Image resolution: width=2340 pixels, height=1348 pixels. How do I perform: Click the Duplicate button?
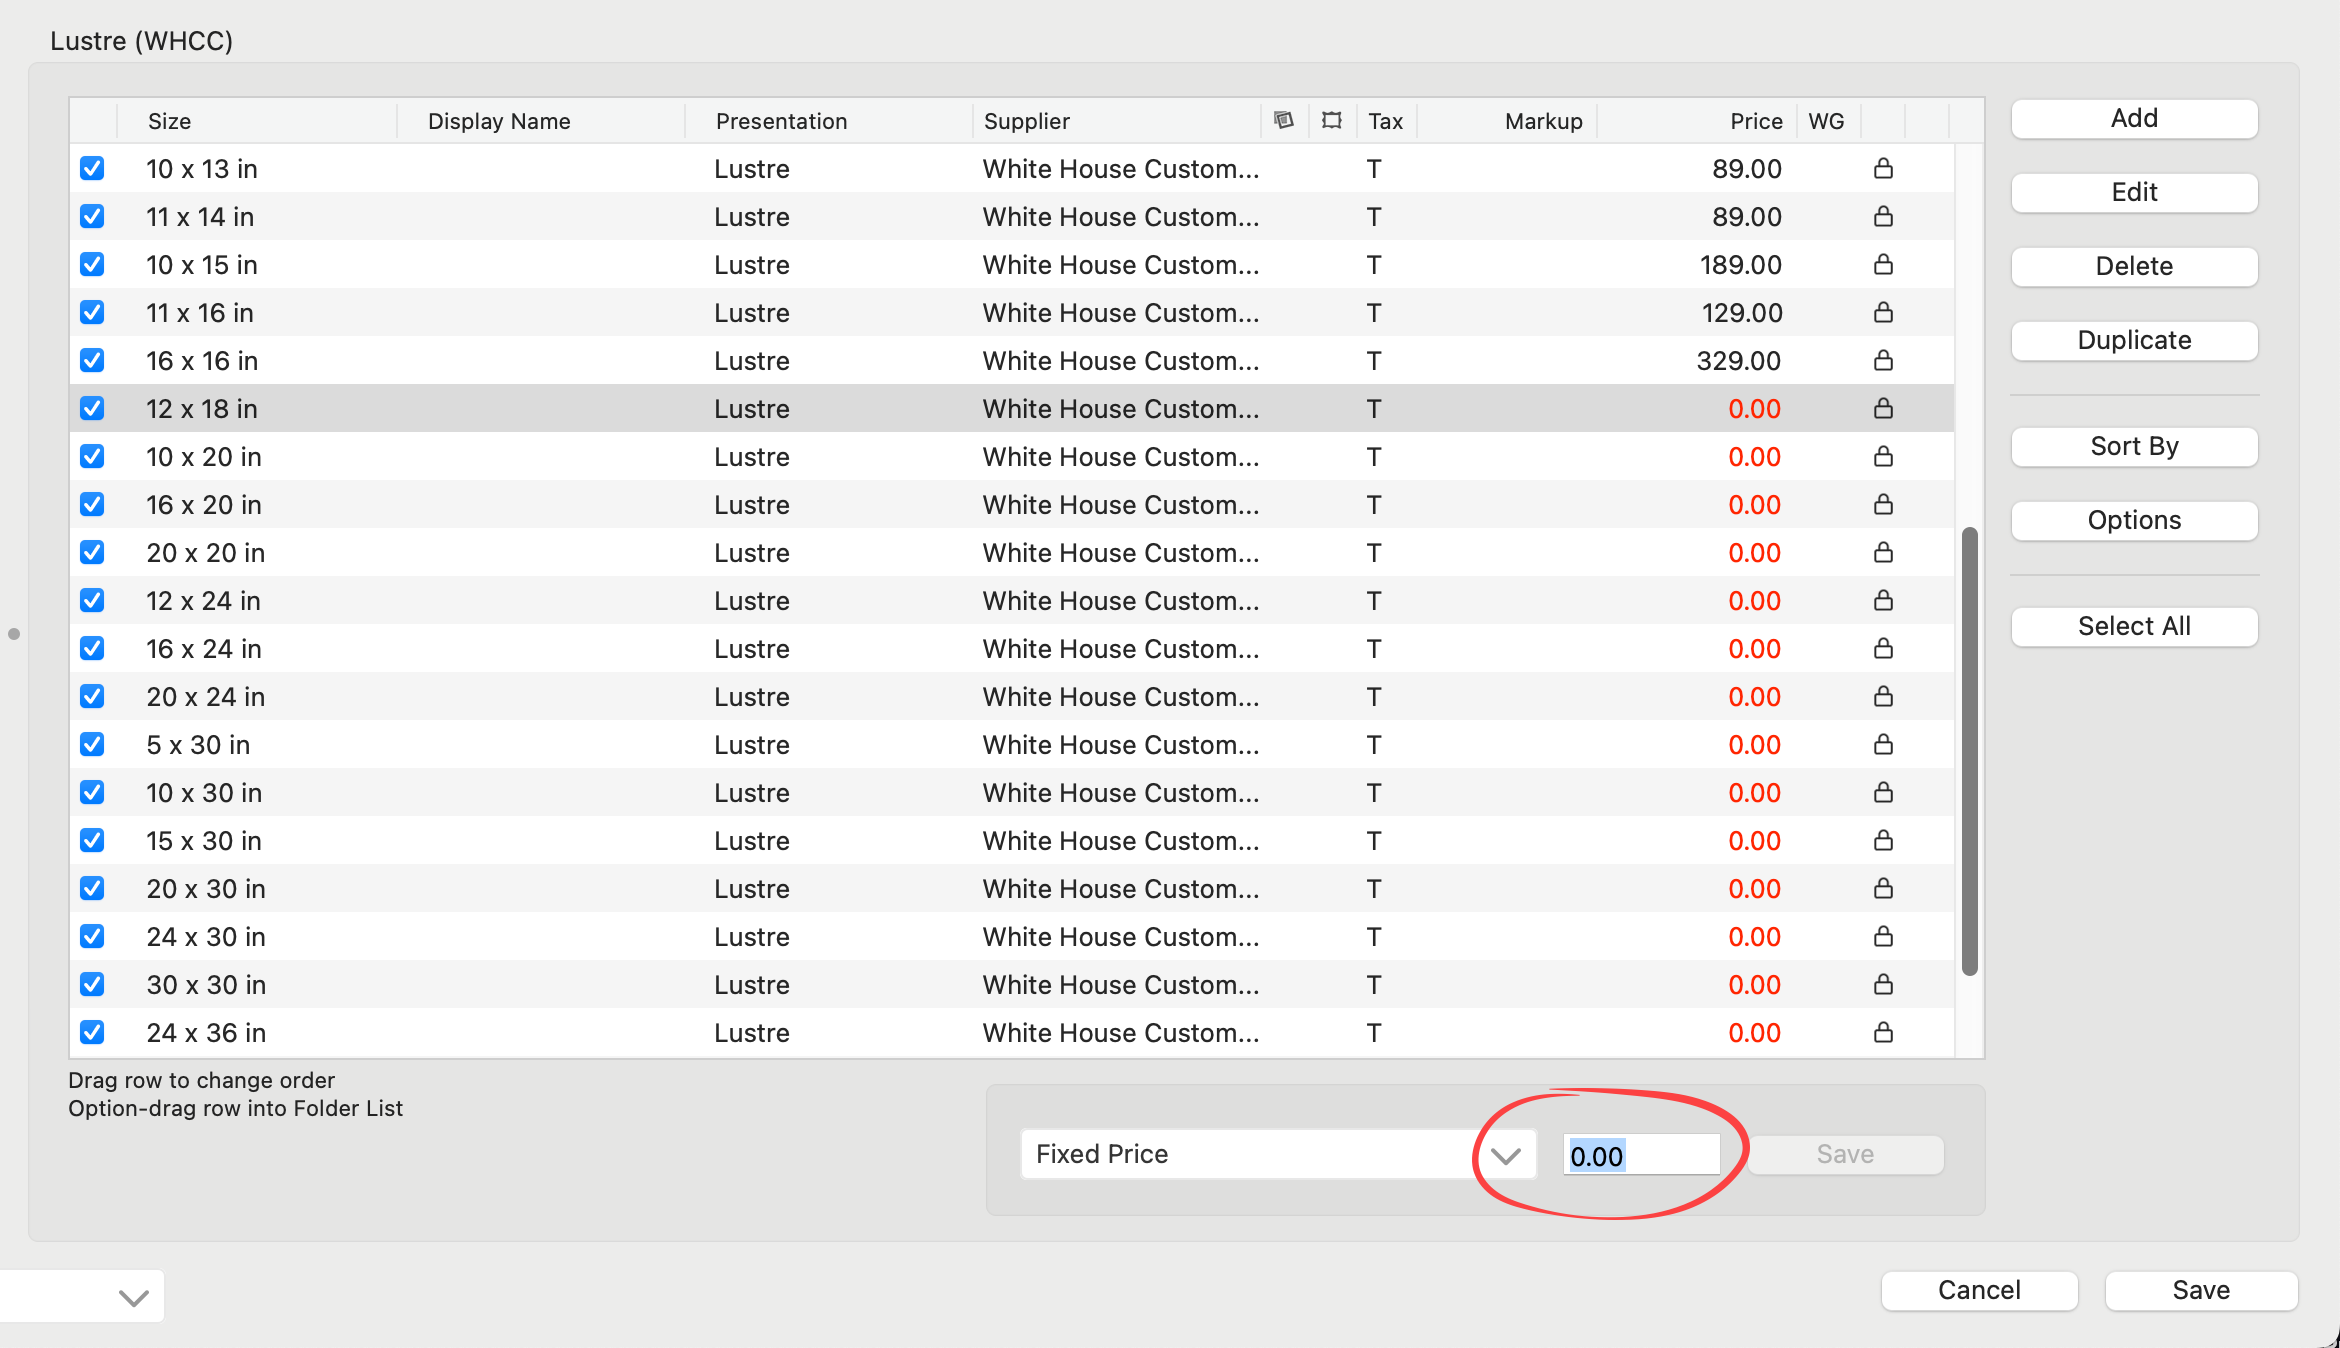(2133, 340)
